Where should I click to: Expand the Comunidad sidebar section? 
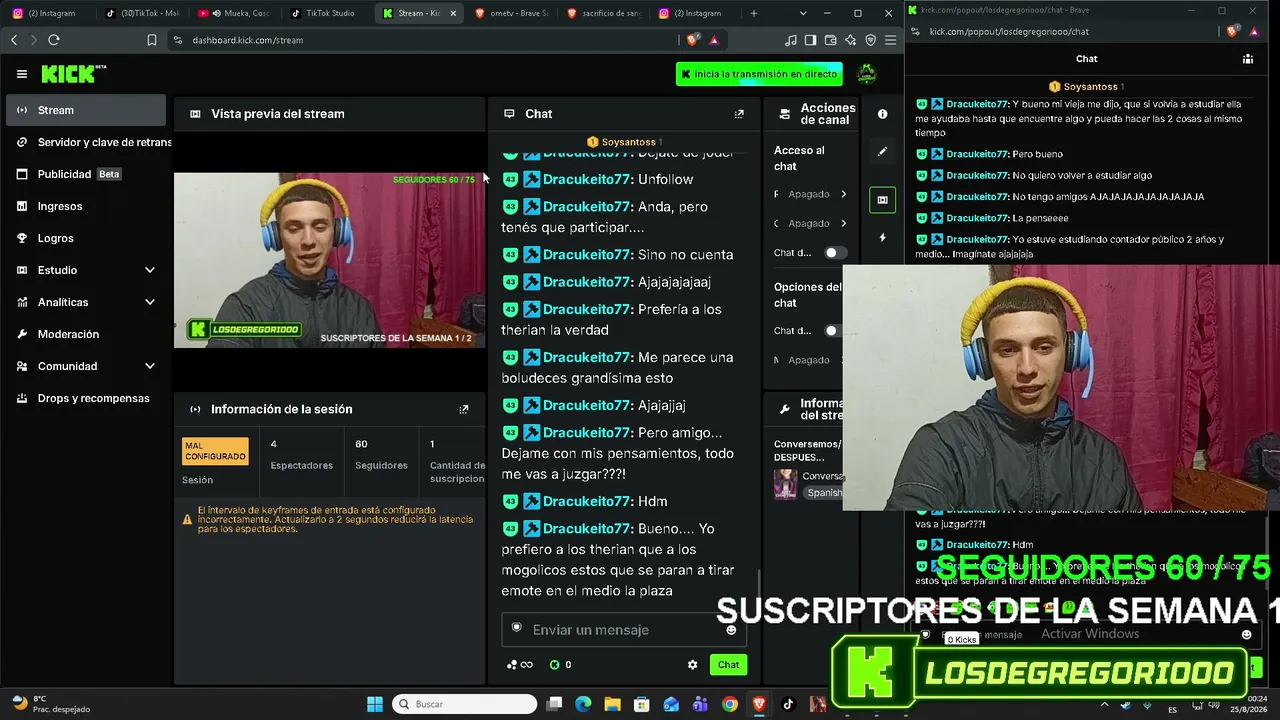coord(150,366)
